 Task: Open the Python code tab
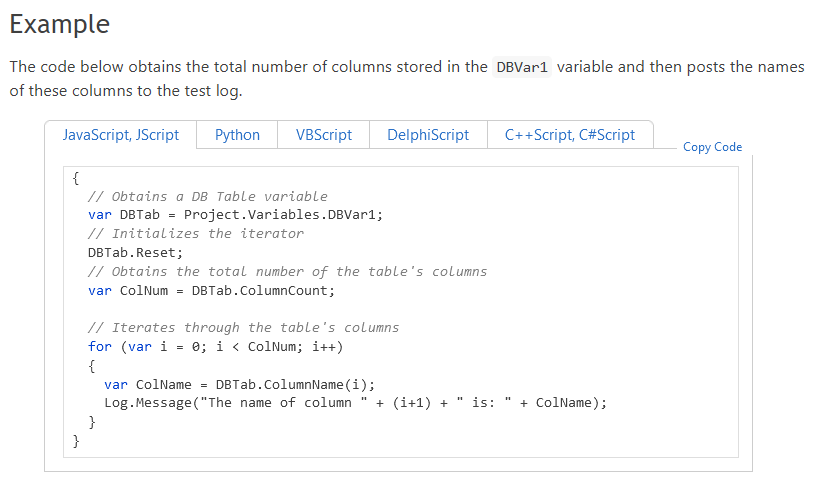(237, 135)
